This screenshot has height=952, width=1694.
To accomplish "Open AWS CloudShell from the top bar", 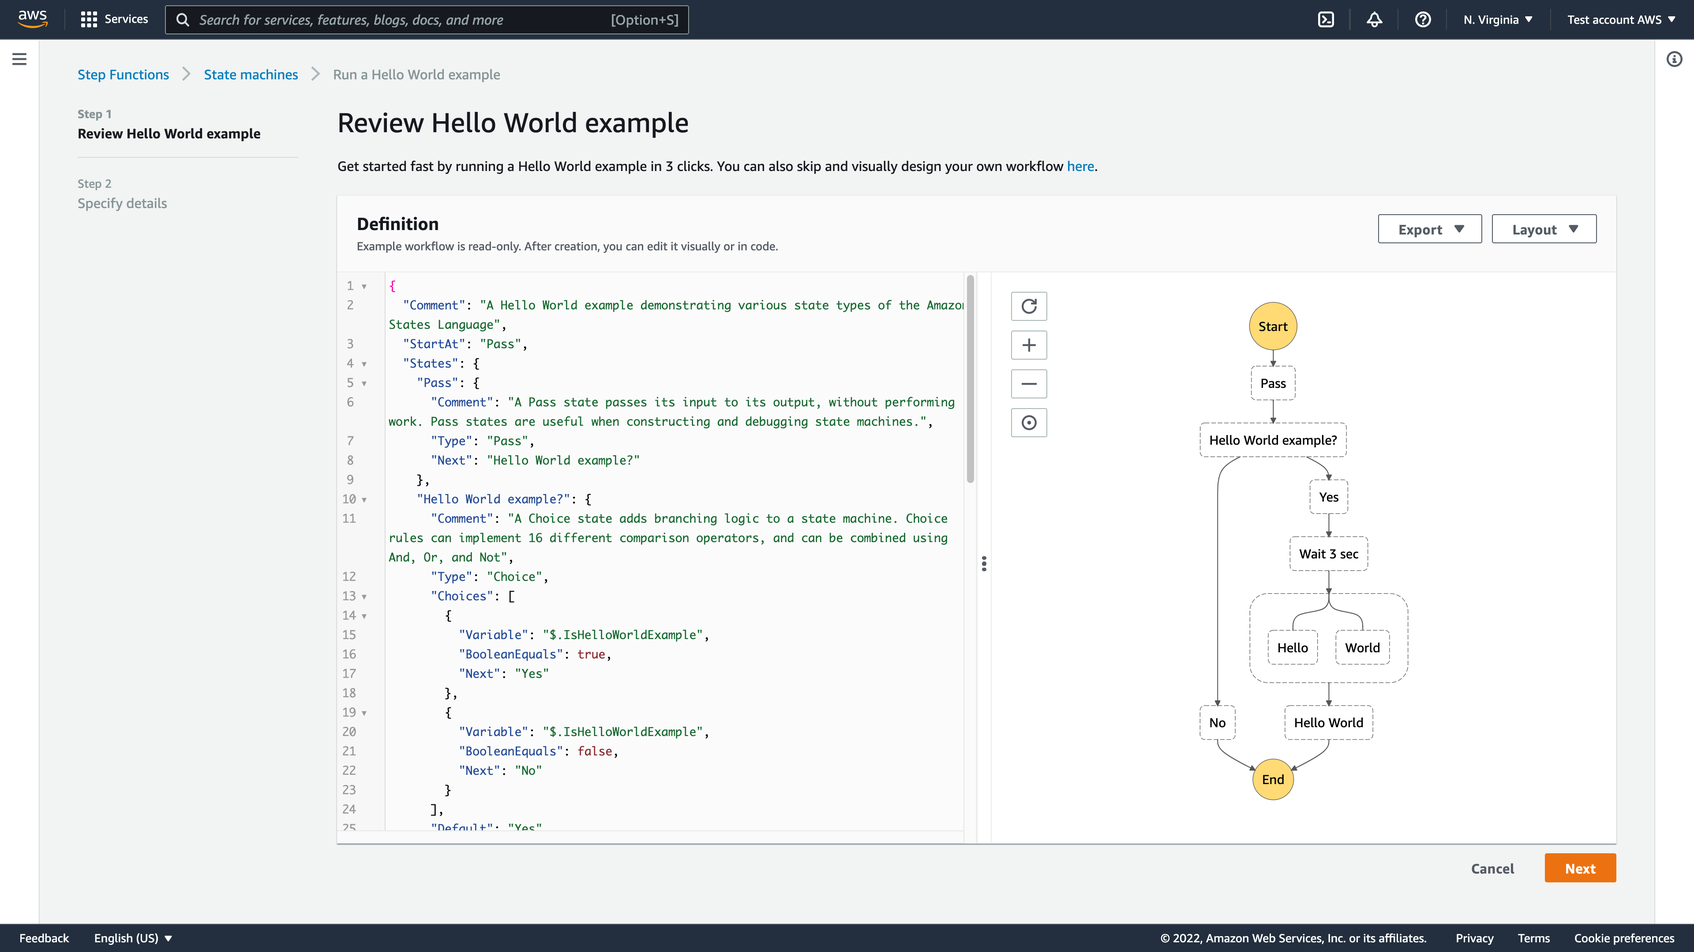I will 1325,19.
